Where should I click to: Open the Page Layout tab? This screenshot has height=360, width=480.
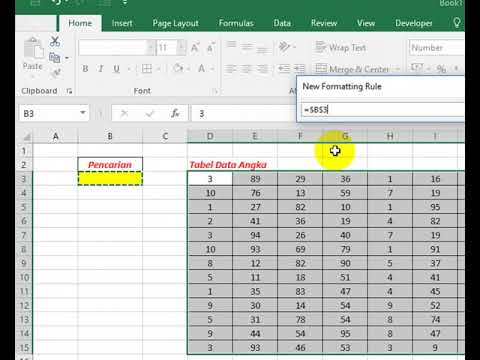point(176,23)
